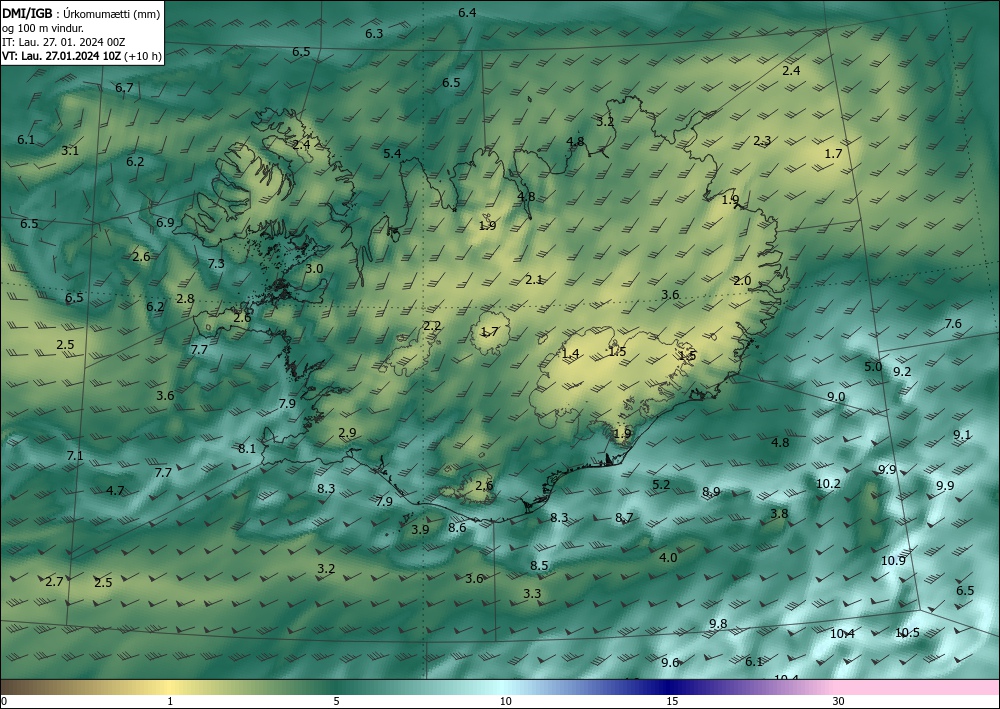Select the 7.3 value label

coord(216,263)
